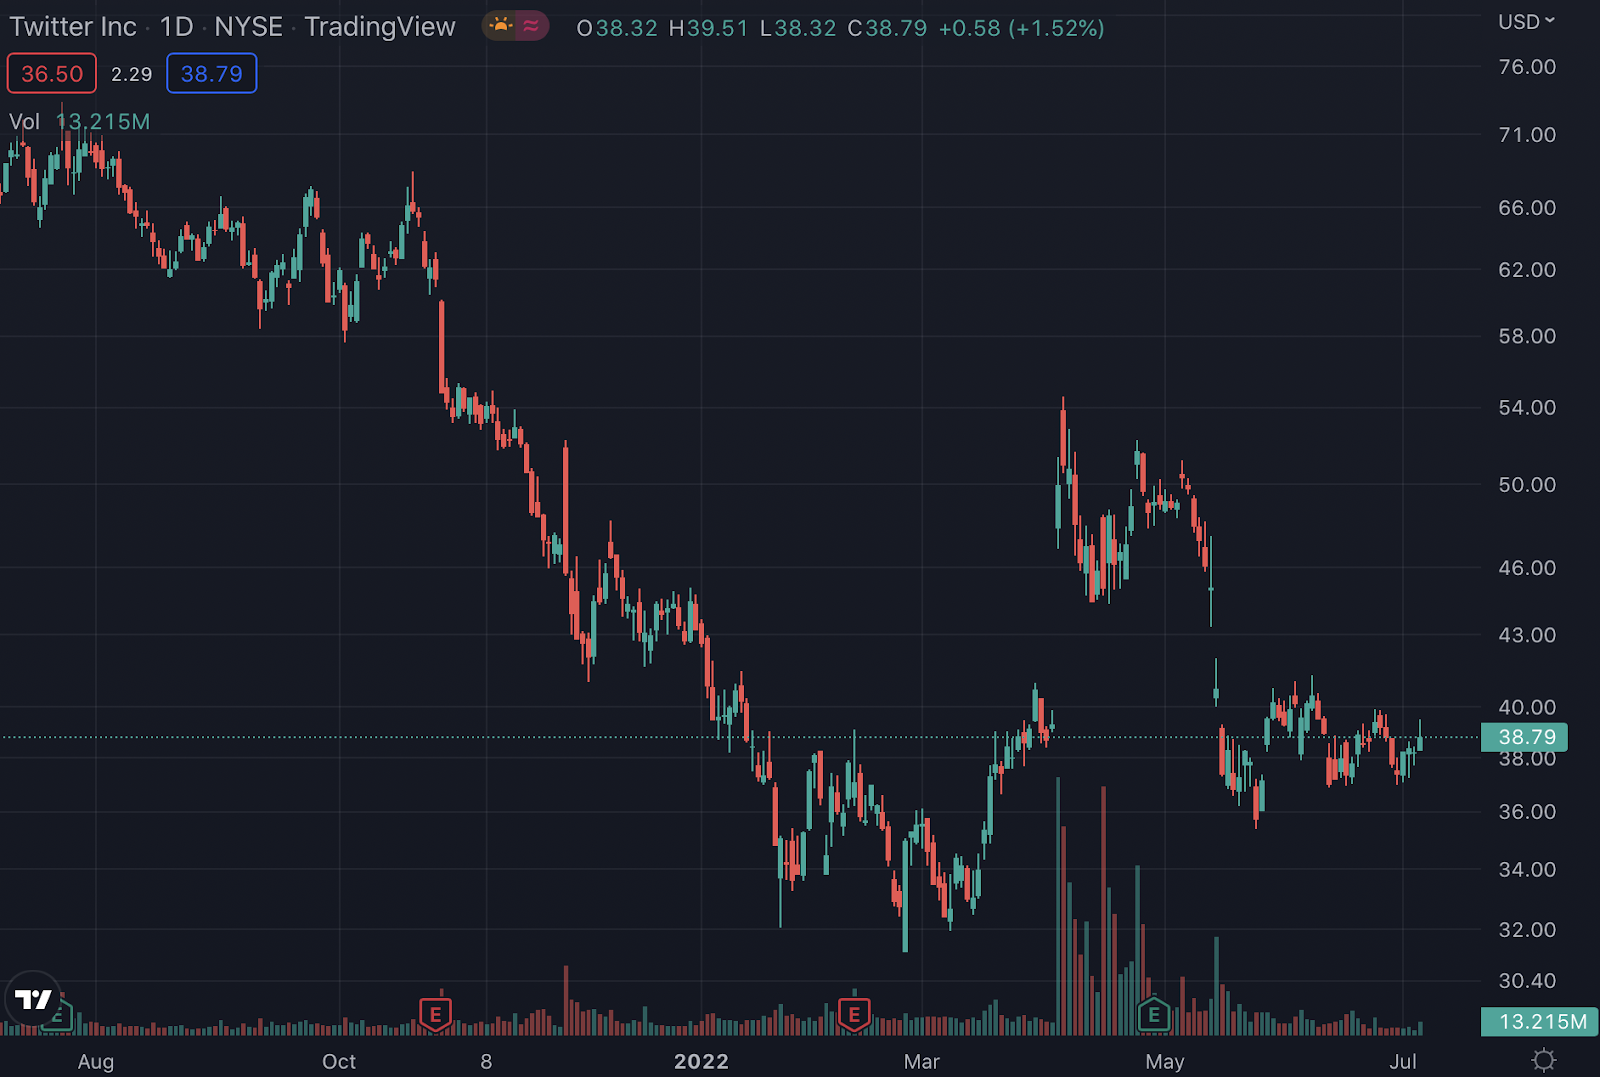Open the green earnings marker near May
The width and height of the screenshot is (1600, 1077).
pyautogui.click(x=1154, y=1014)
